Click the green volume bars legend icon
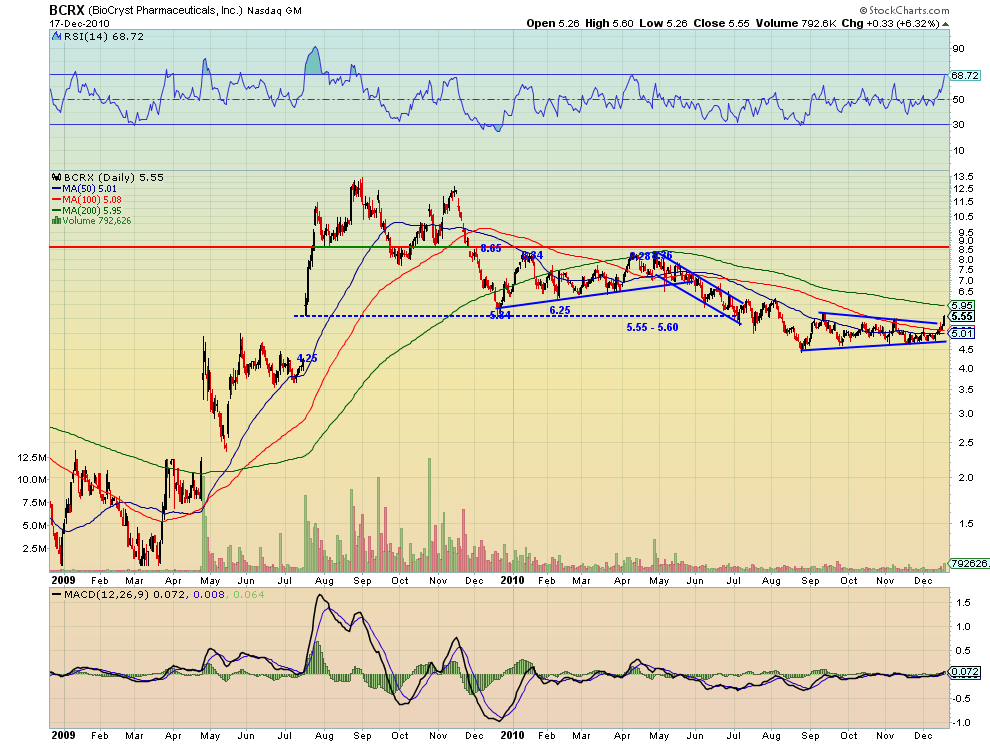 pyautogui.click(x=56, y=220)
